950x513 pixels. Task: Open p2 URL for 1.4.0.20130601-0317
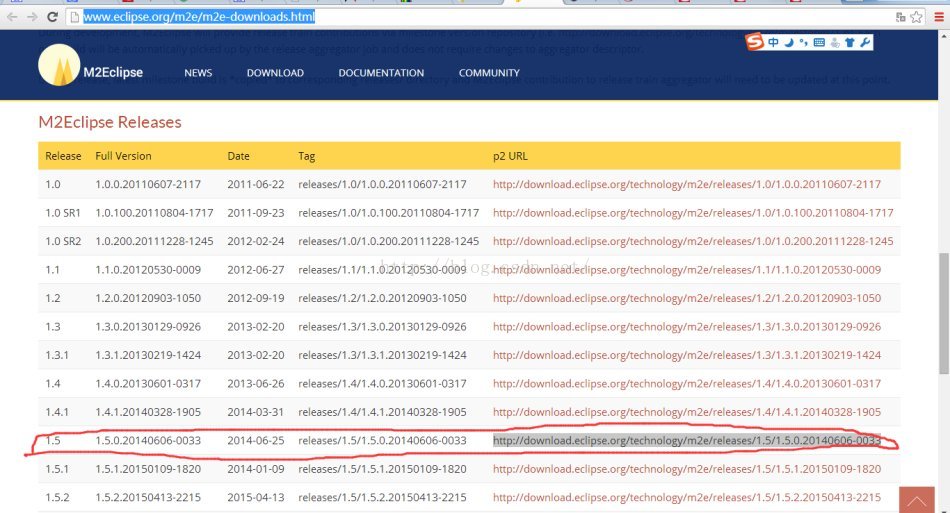[x=686, y=383]
